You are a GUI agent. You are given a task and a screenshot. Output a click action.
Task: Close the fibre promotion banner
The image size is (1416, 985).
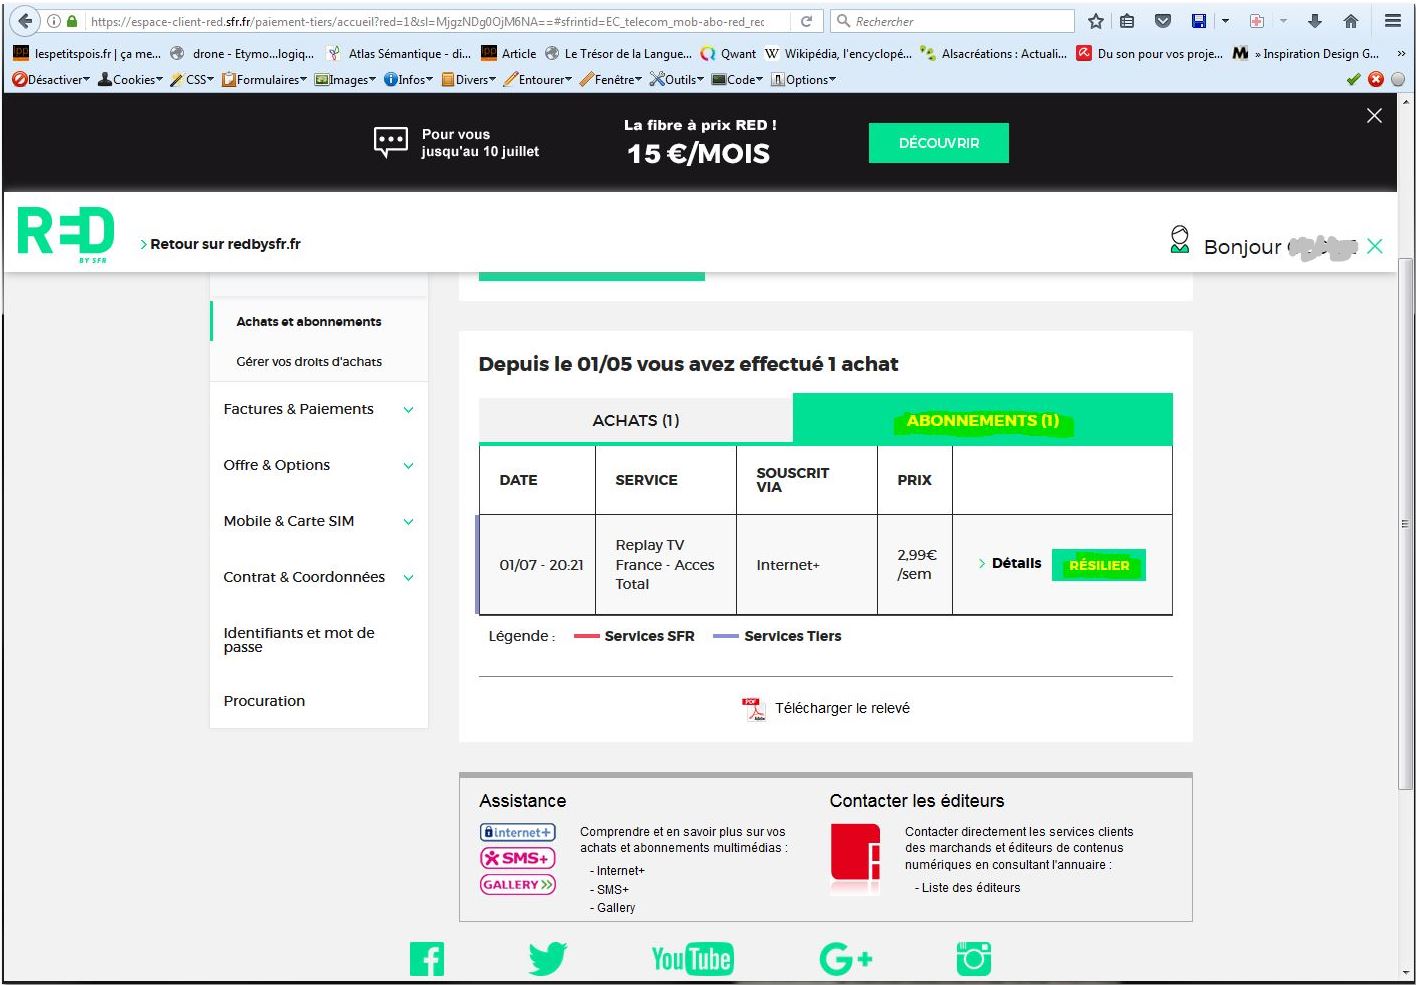tap(1374, 116)
